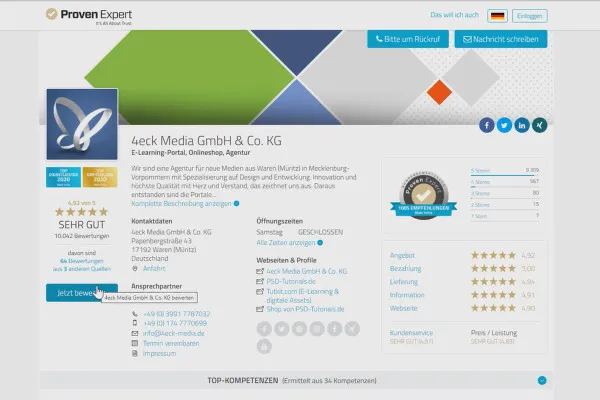
Task: Open the 4eck Media company logo image
Action: 82,124
